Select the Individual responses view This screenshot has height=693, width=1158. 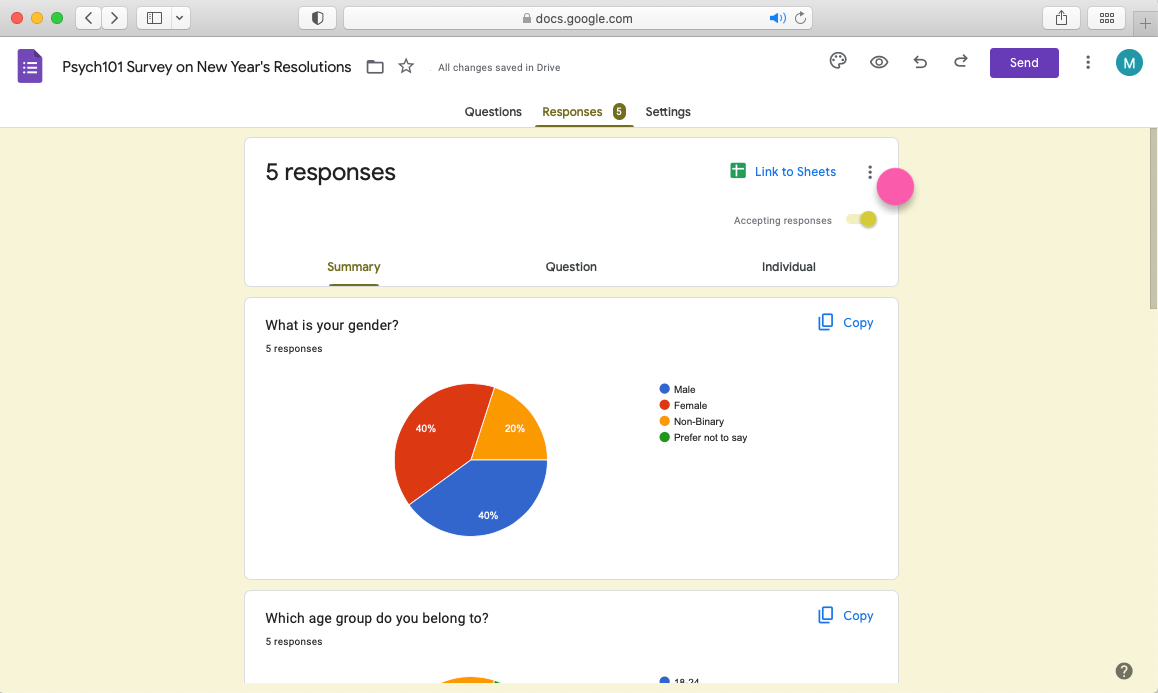click(788, 267)
